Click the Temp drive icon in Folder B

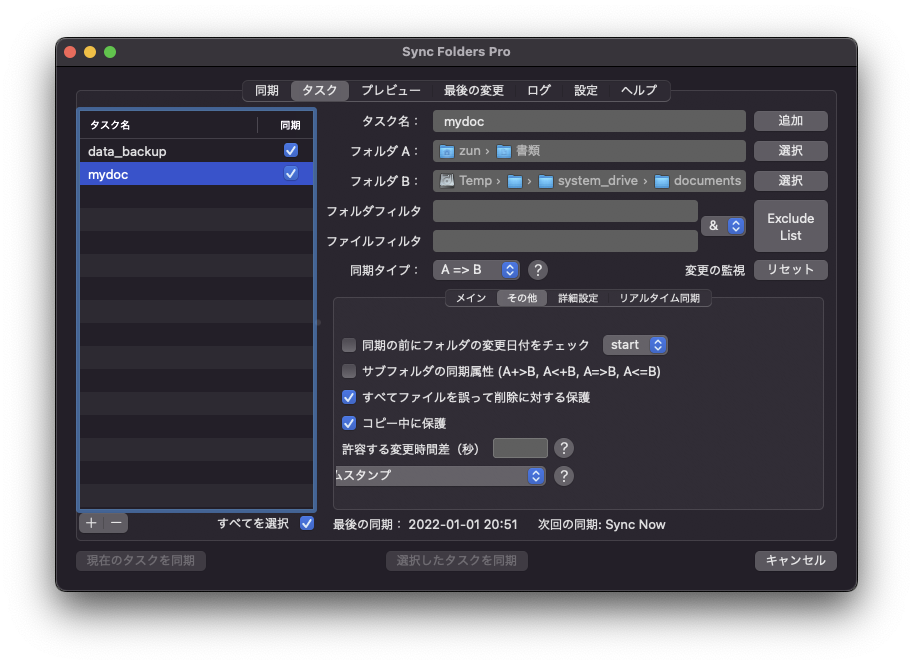[x=447, y=181]
